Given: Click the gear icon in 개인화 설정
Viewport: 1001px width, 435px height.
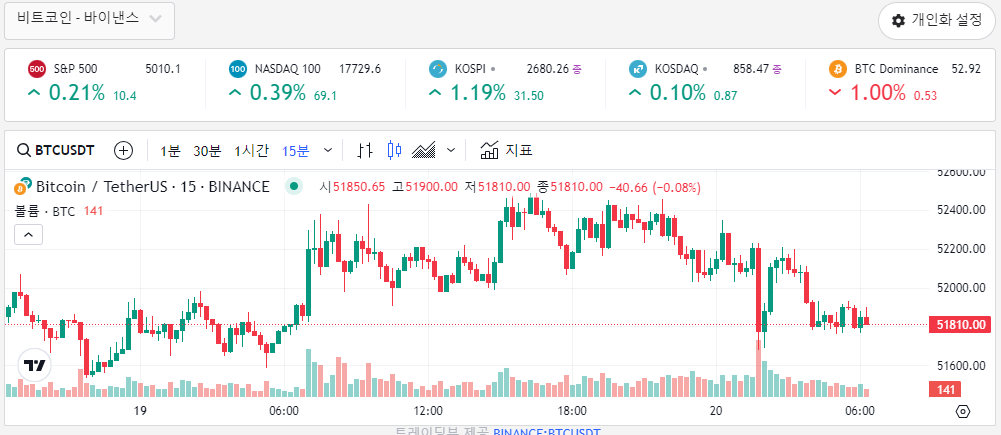Looking at the screenshot, I should coord(898,20).
